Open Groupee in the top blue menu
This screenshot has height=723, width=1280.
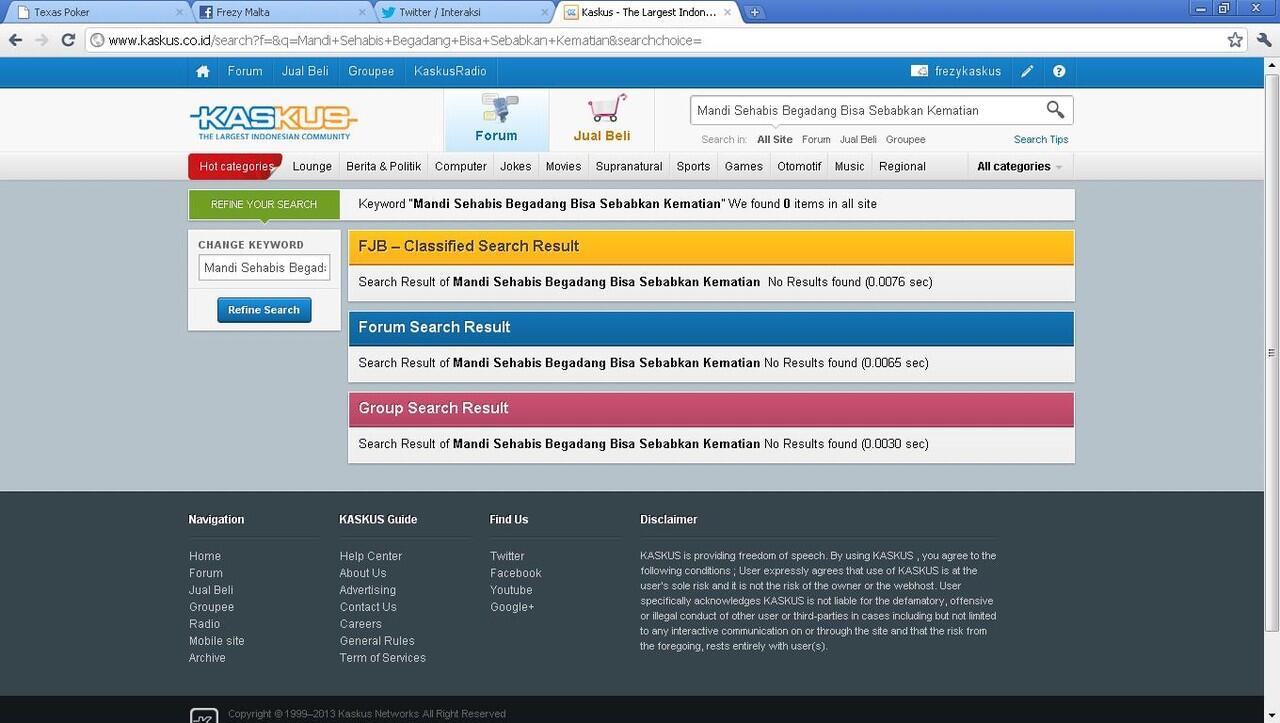click(x=371, y=72)
